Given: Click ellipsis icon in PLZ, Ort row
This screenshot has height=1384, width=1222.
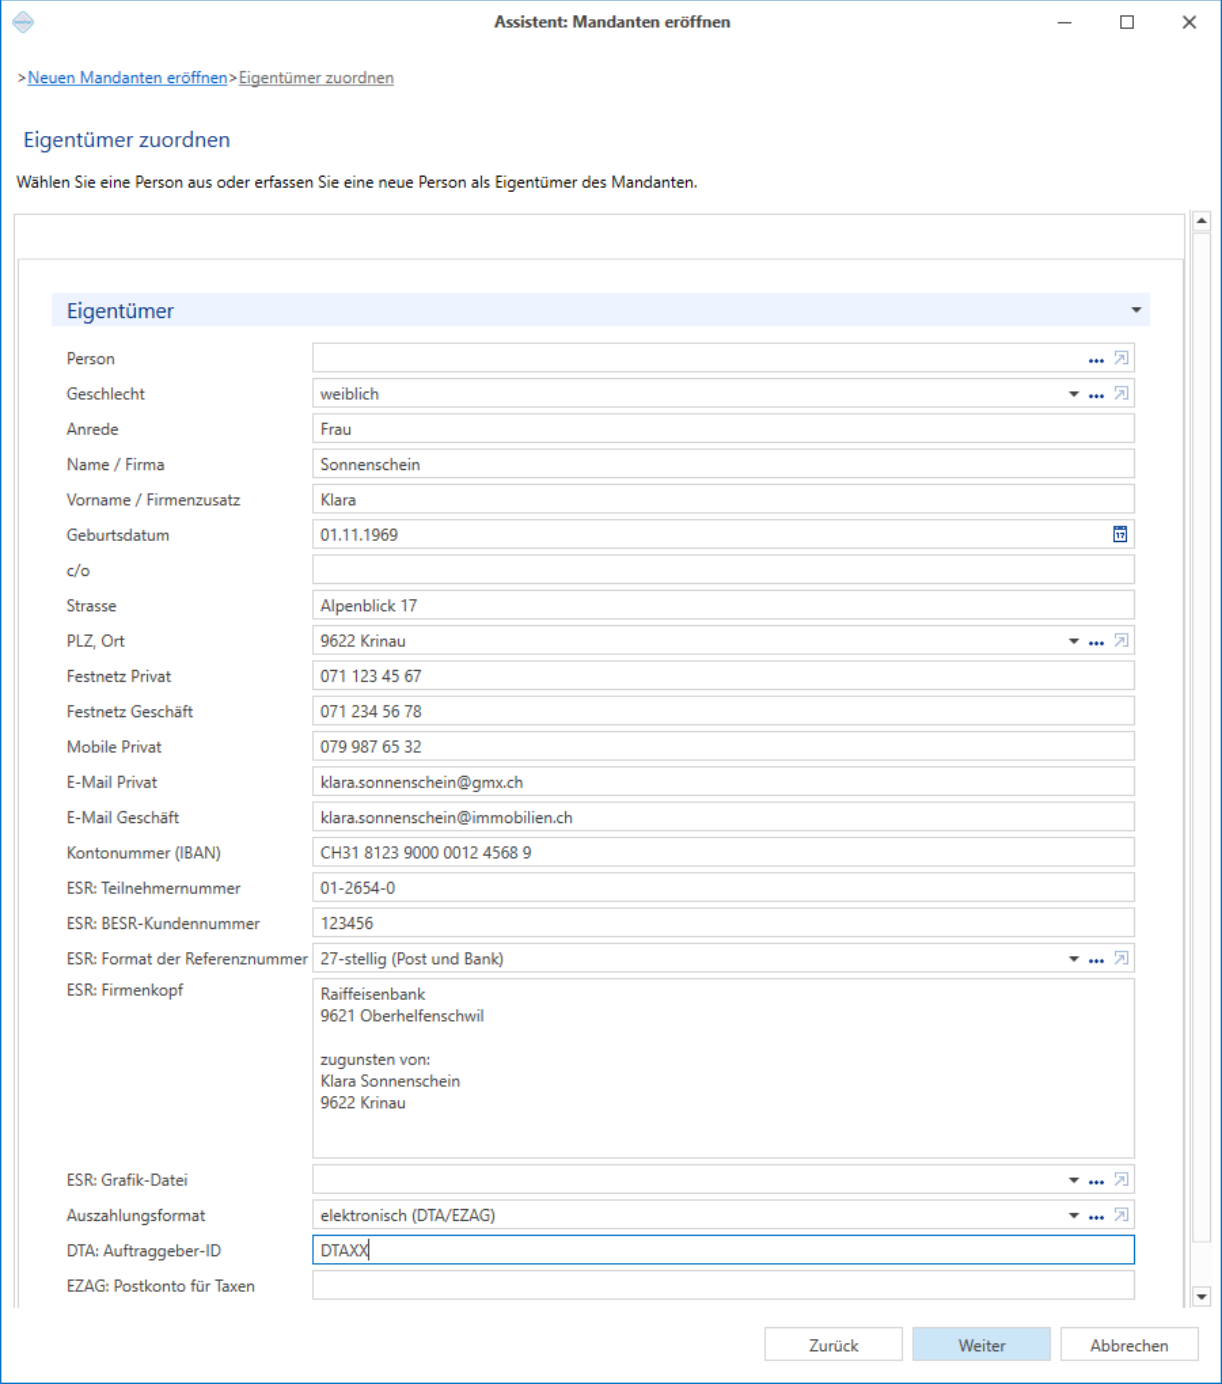Looking at the screenshot, I should 1096,642.
